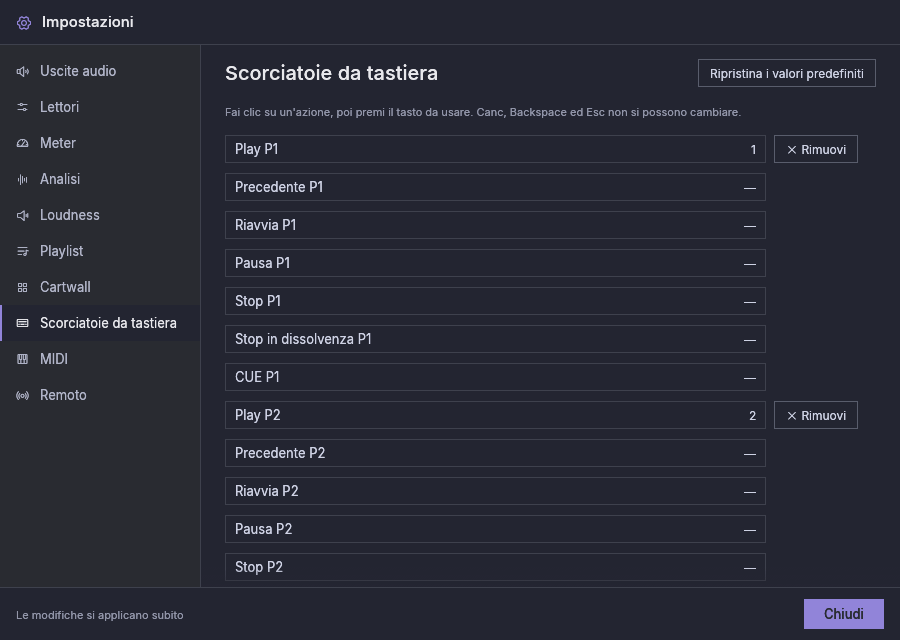The image size is (900, 640).
Task: Open the Analisi section
Action: pyautogui.click(x=100, y=180)
